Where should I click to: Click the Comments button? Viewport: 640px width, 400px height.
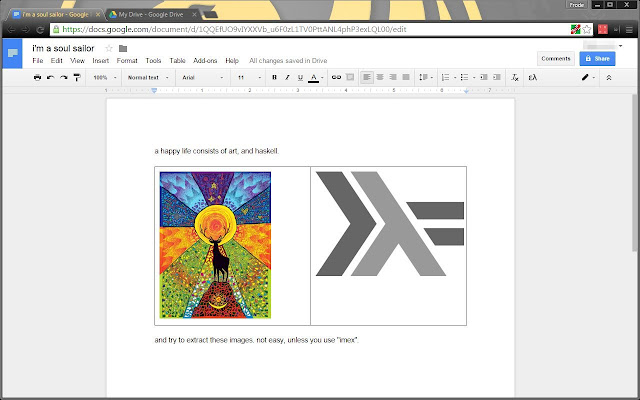pos(556,59)
